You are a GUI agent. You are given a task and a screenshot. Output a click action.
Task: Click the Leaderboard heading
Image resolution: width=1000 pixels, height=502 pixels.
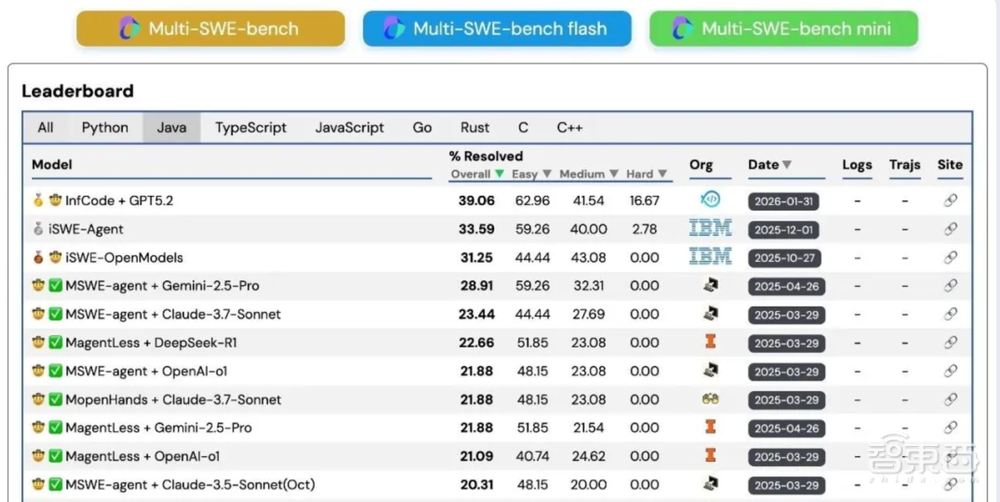coord(78,91)
